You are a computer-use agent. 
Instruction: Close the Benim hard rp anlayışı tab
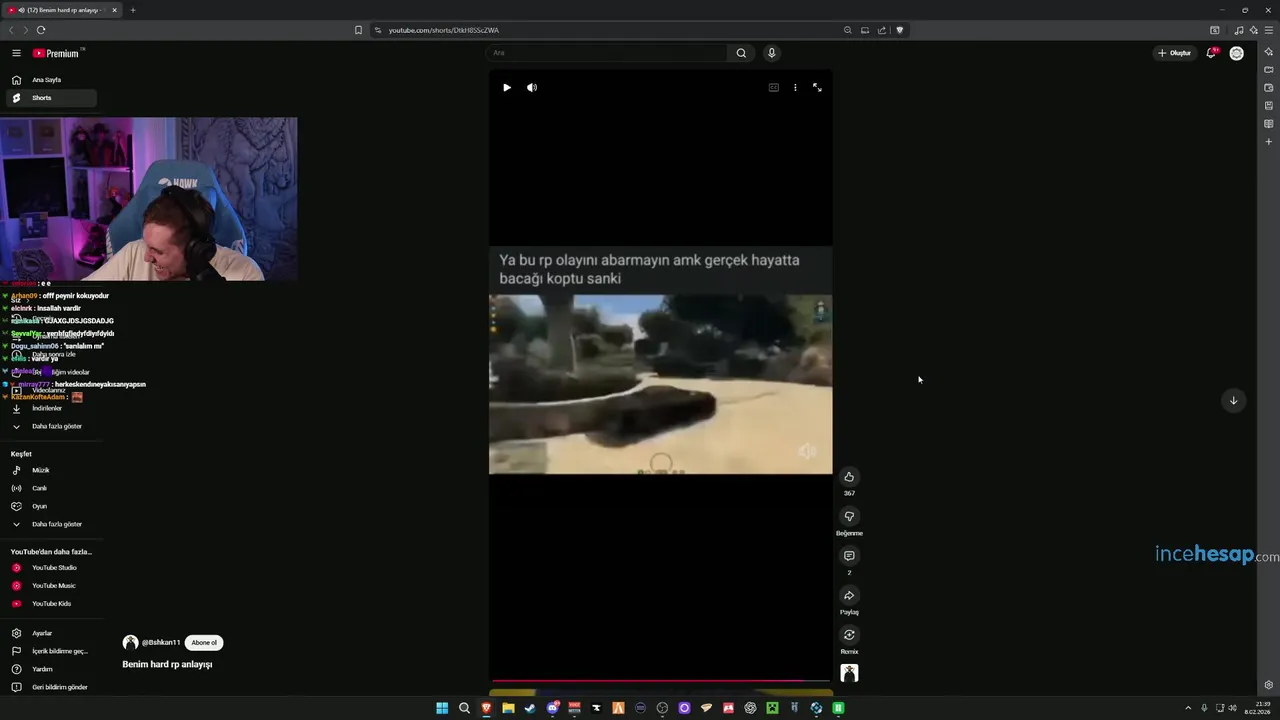(114, 10)
